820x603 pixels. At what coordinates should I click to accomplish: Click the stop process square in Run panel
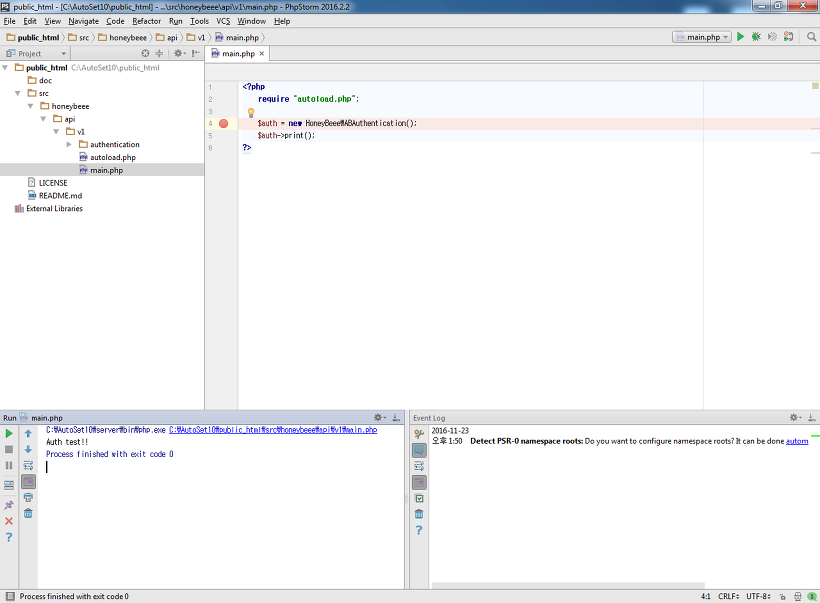pos(9,449)
